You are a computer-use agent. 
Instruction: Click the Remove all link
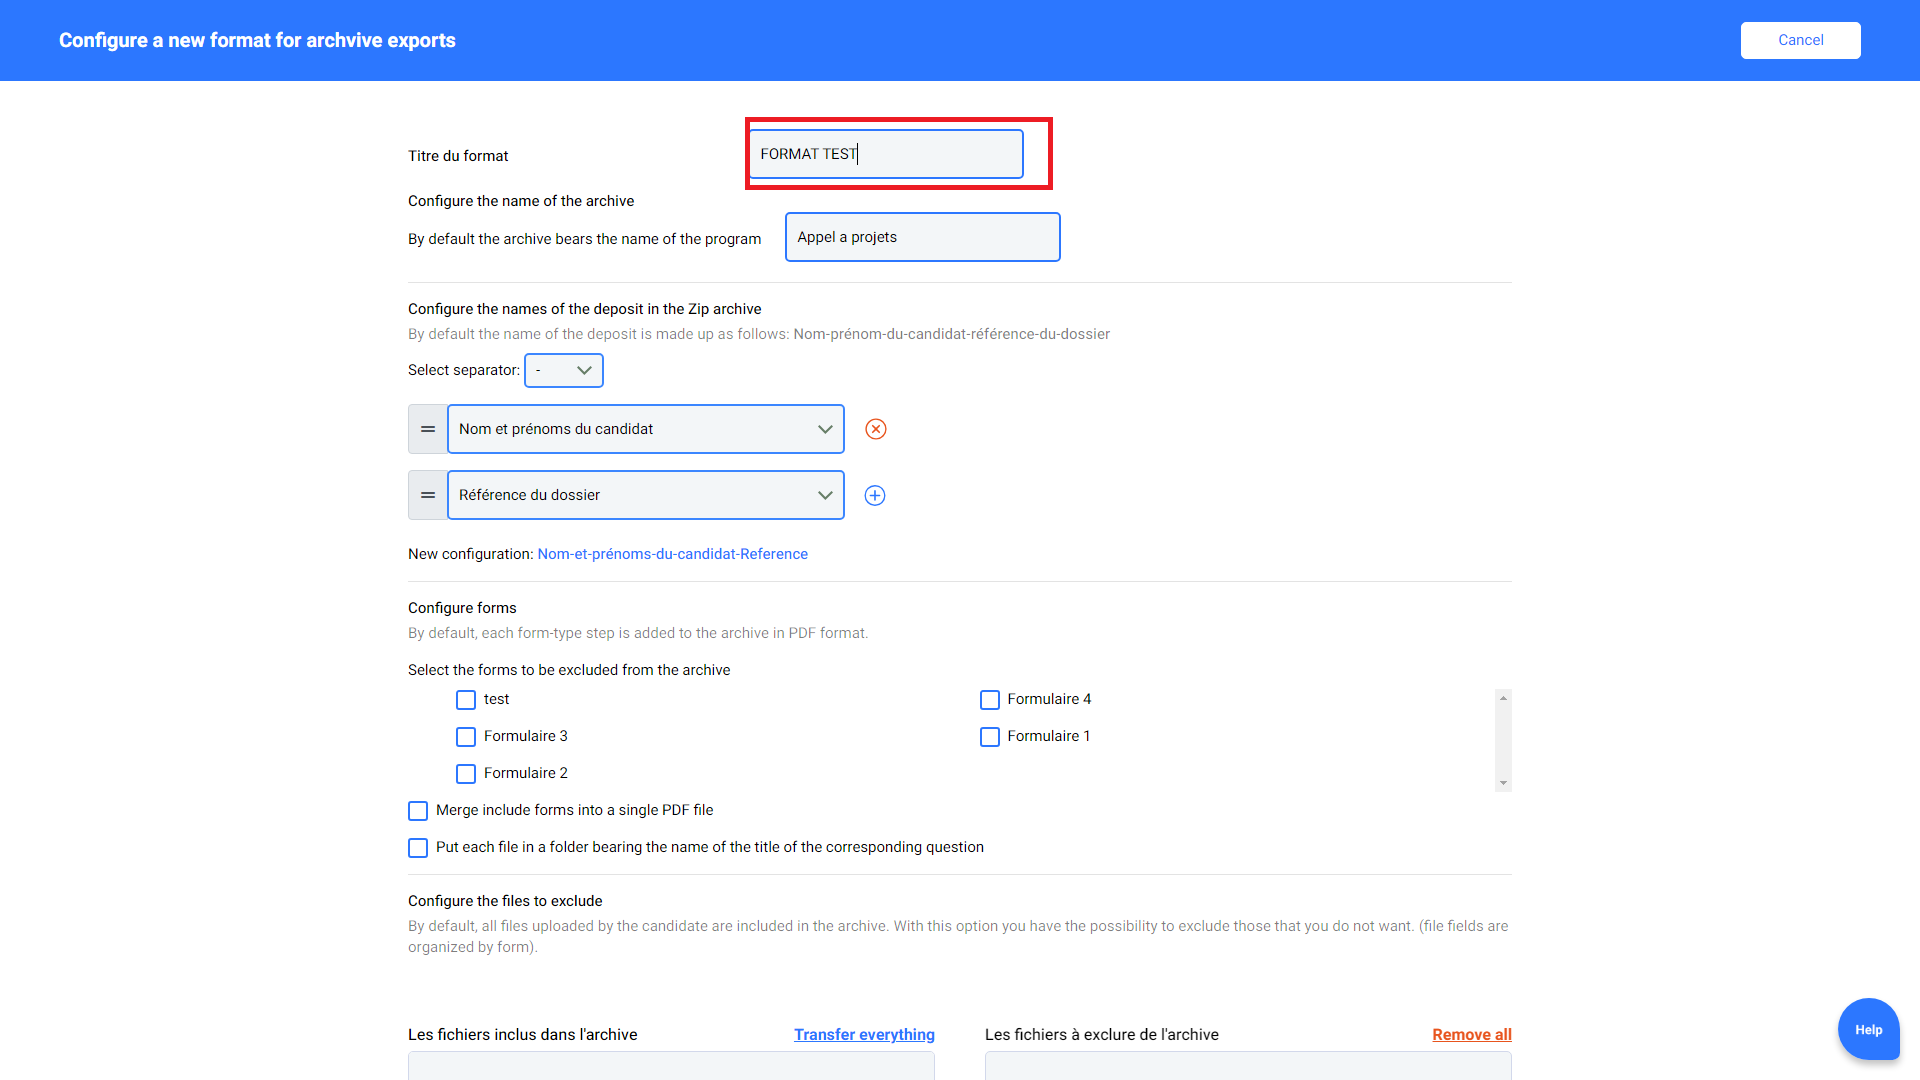(x=1471, y=1035)
